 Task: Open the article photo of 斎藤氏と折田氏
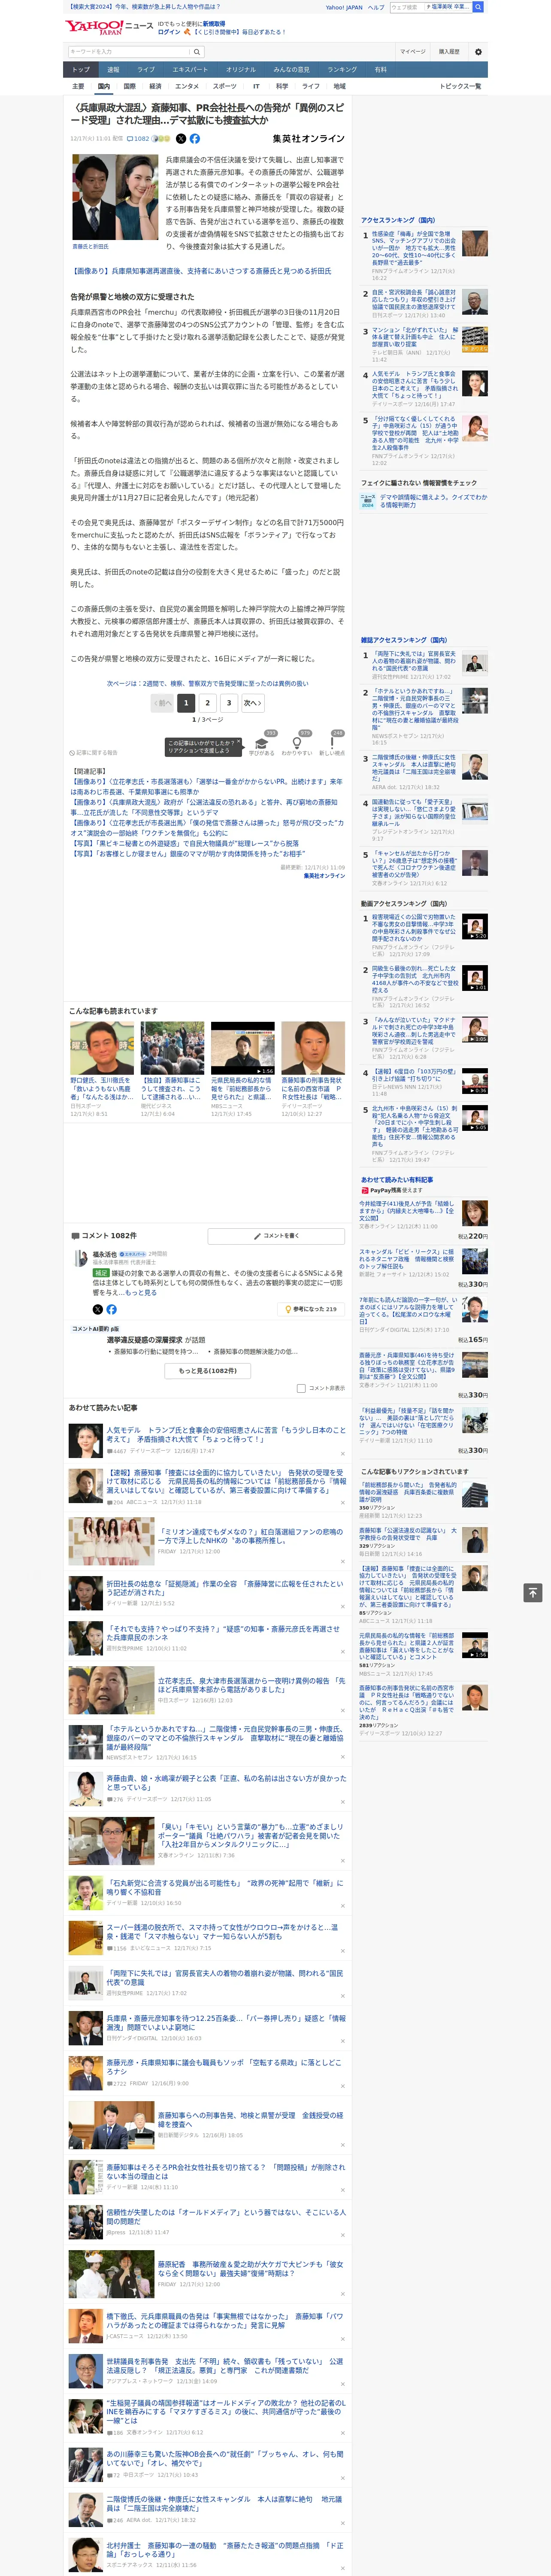click(x=114, y=198)
